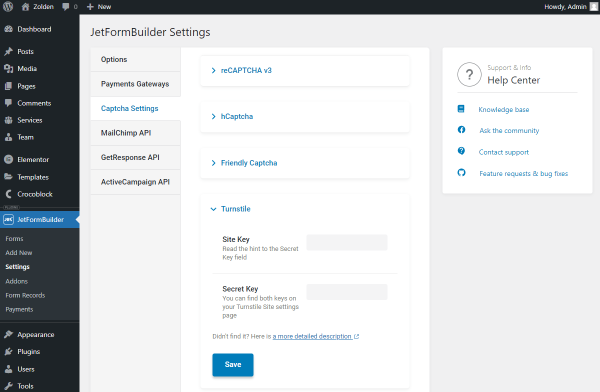Click the Contact support question icon

click(x=461, y=151)
